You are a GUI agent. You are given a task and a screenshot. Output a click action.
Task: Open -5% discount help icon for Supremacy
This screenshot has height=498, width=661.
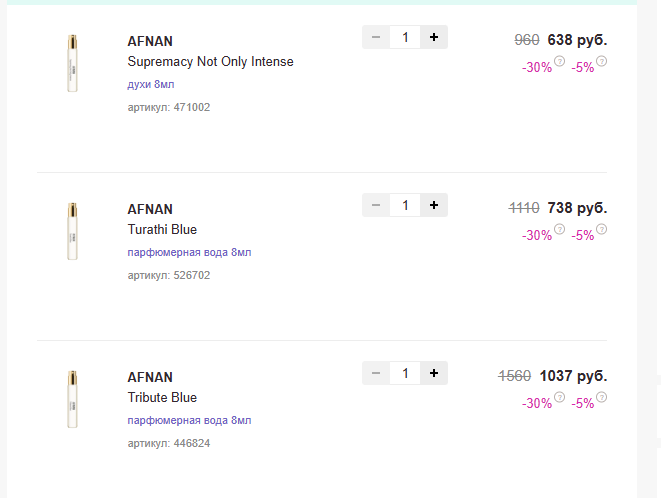tap(602, 61)
